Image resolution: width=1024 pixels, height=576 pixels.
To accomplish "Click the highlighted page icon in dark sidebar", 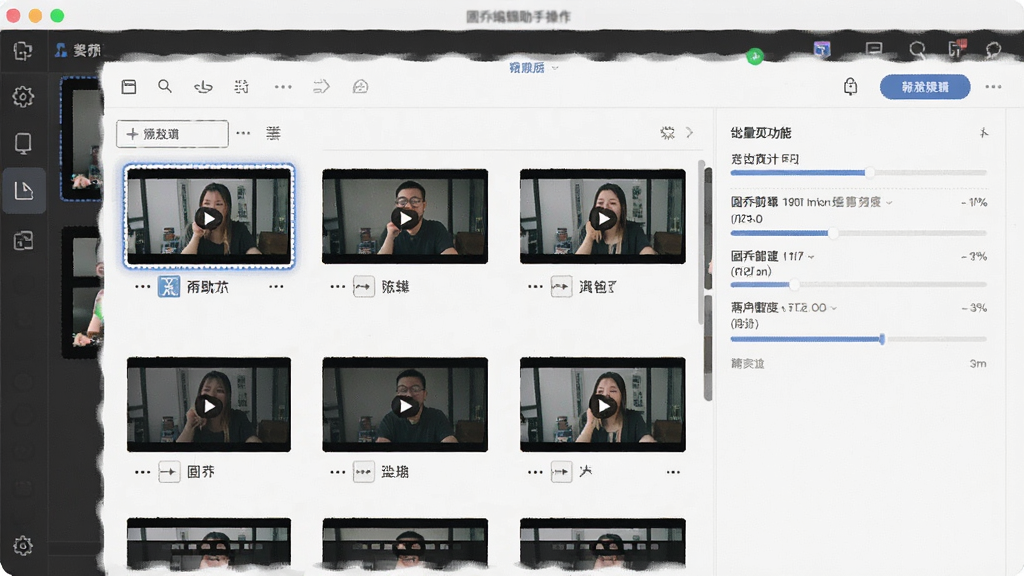I will click(24, 191).
